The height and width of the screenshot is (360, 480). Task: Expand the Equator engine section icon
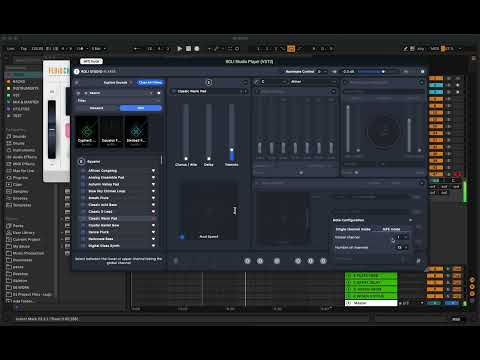pyautogui.click(x=81, y=162)
